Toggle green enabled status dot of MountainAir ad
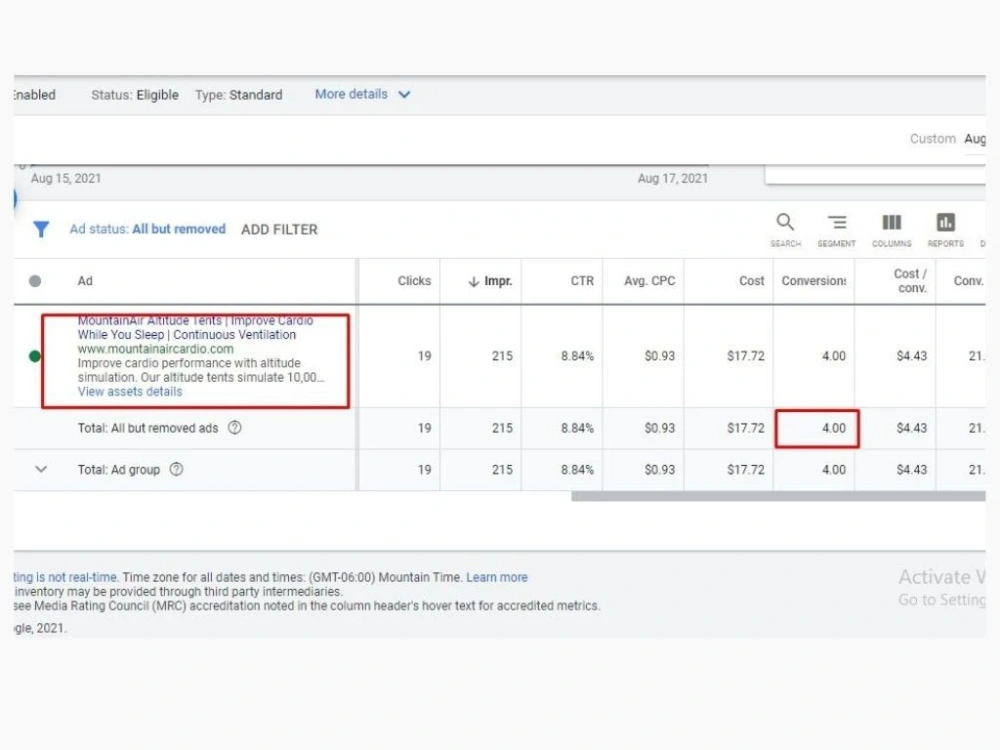 click(35, 356)
